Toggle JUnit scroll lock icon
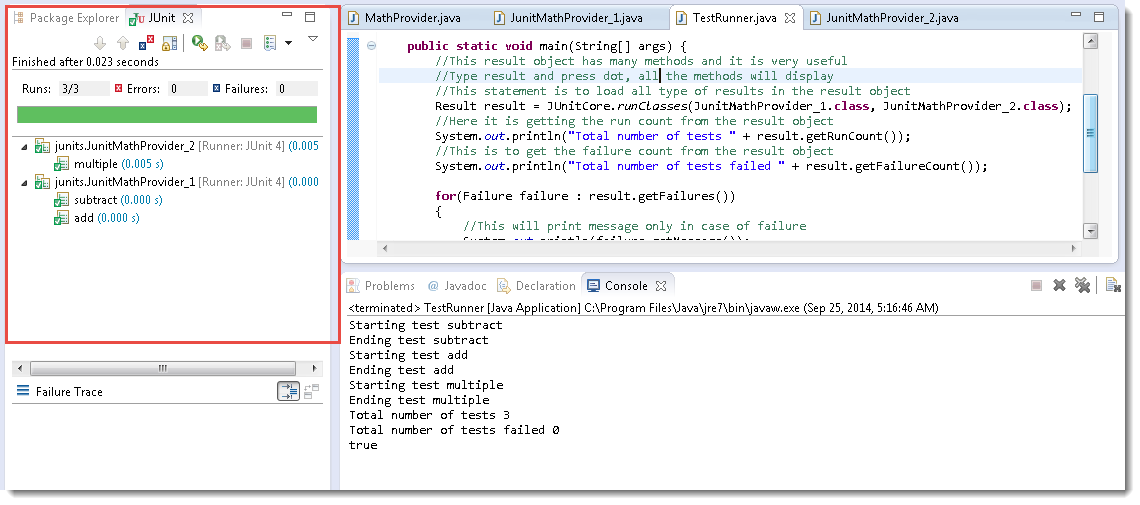Screen dimensions: 1140x505 click(x=169, y=44)
